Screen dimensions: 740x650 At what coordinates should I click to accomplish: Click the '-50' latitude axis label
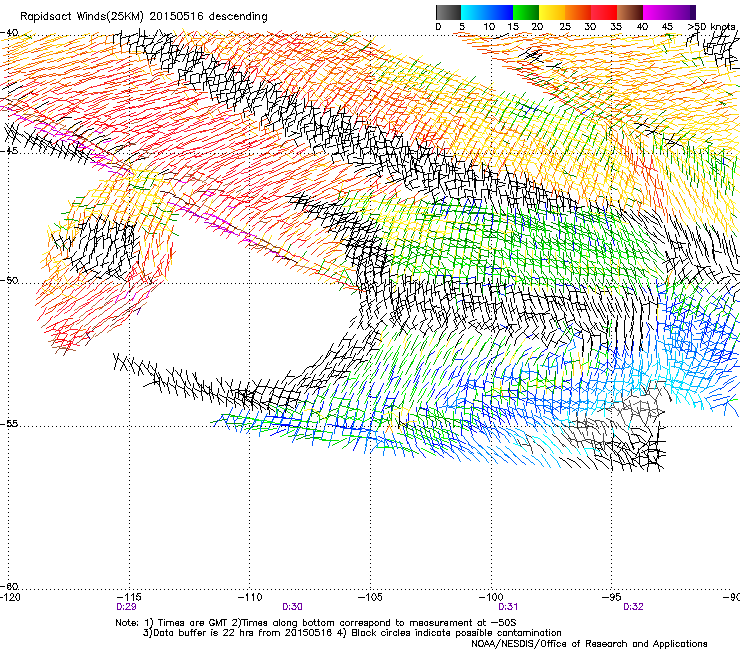(x=9, y=280)
